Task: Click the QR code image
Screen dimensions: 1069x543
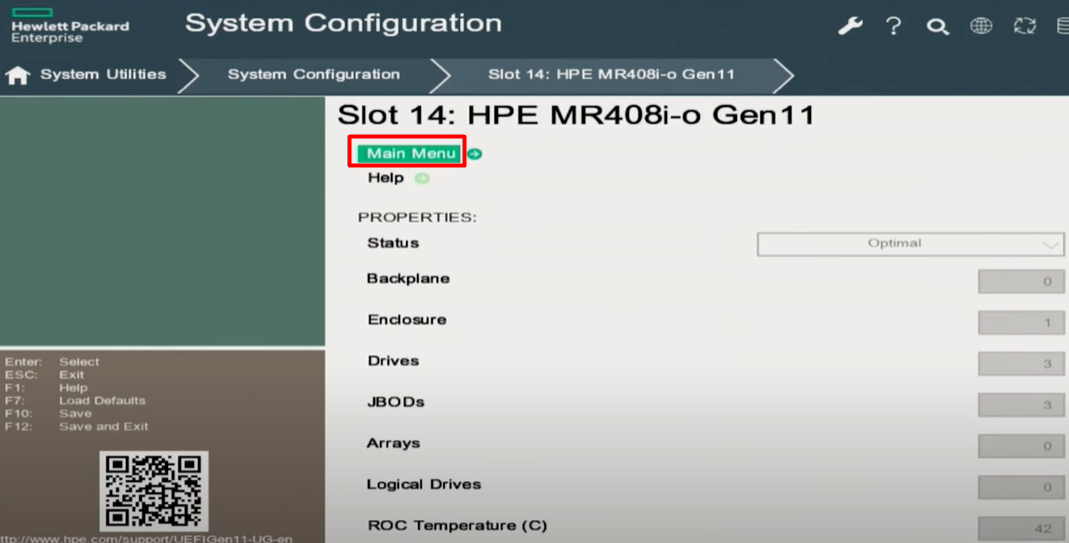Action: point(154,491)
